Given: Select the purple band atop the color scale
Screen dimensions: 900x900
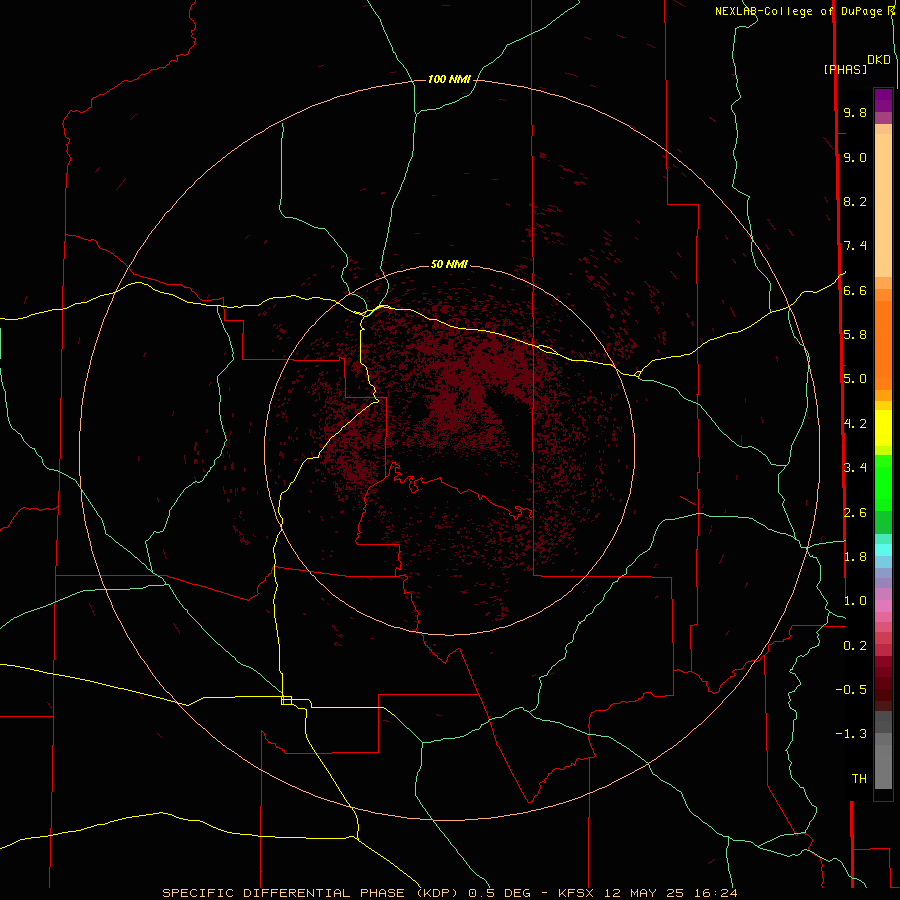Looking at the screenshot, I should tap(883, 101).
